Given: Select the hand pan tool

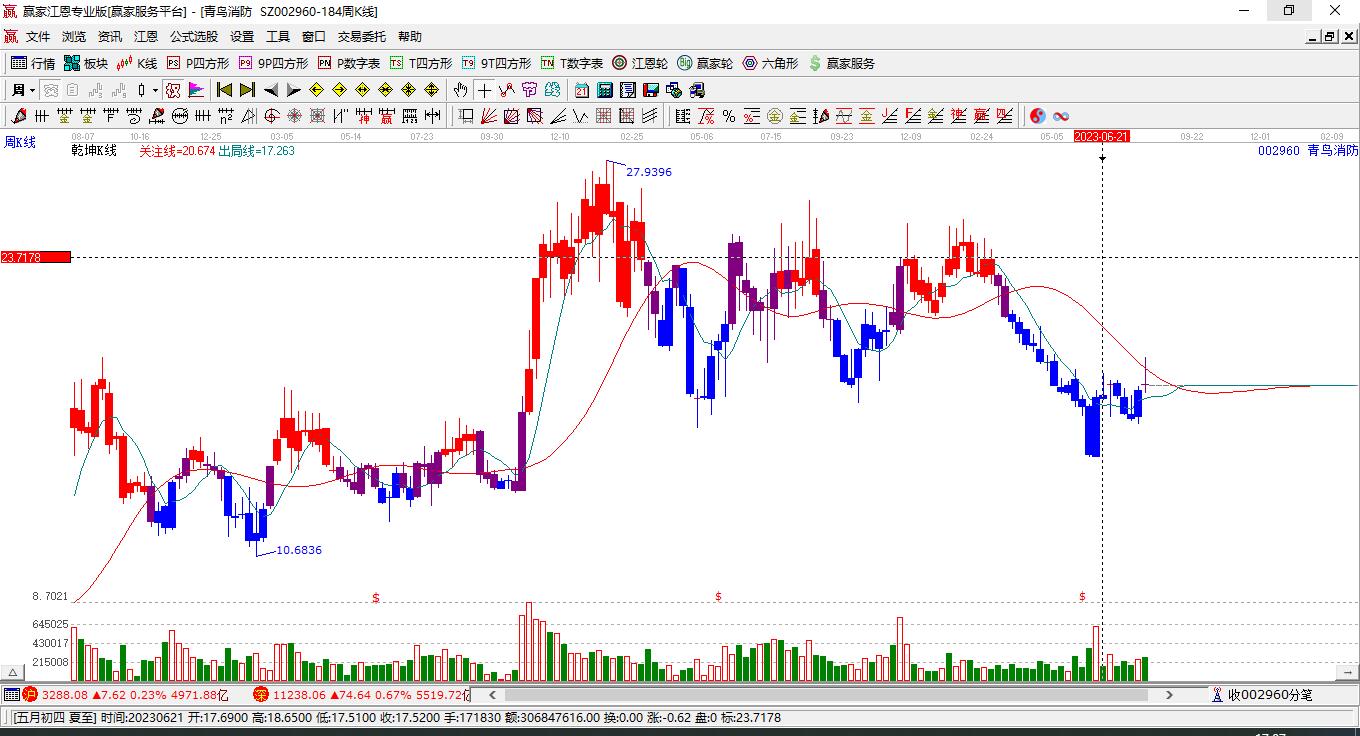Looking at the screenshot, I should (x=460, y=90).
